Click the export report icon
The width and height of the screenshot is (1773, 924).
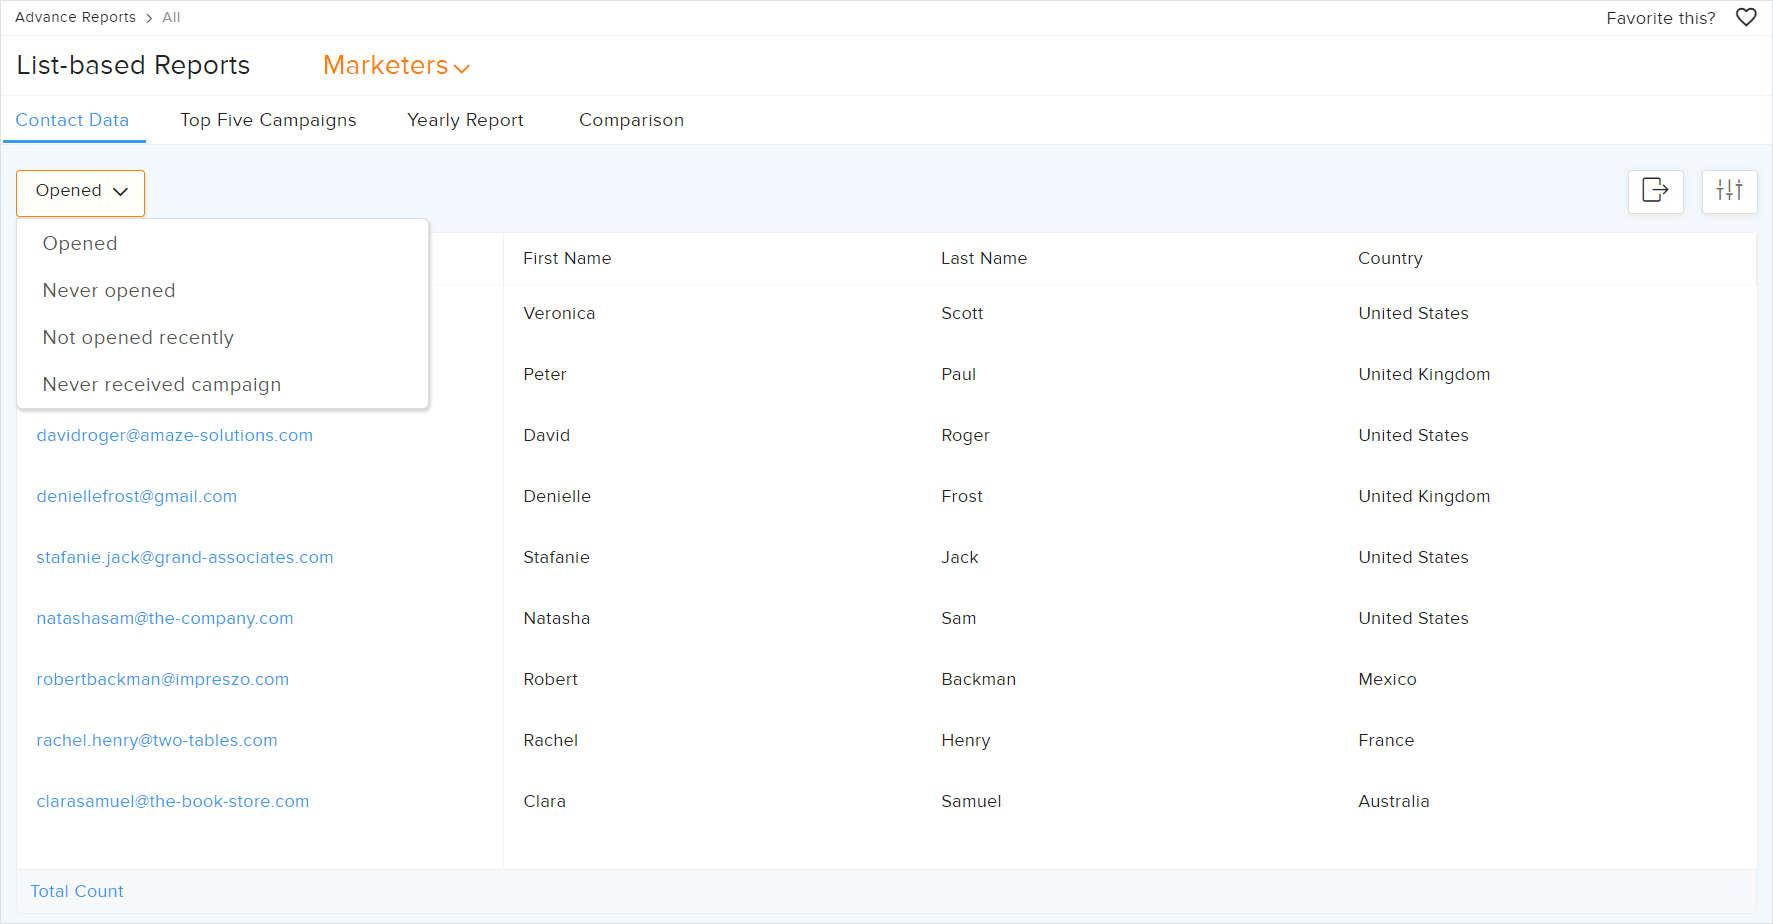click(1655, 191)
